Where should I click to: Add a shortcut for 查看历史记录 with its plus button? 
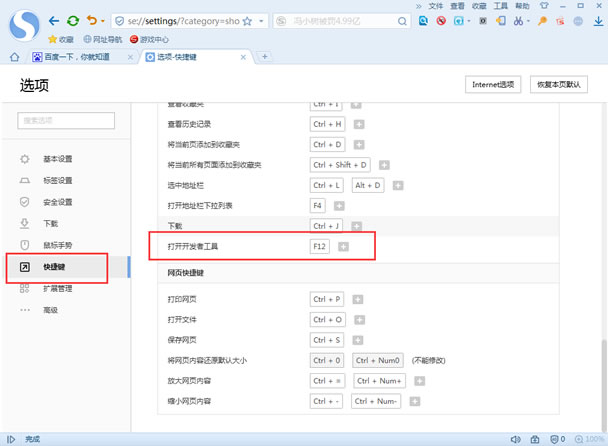[x=359, y=124]
